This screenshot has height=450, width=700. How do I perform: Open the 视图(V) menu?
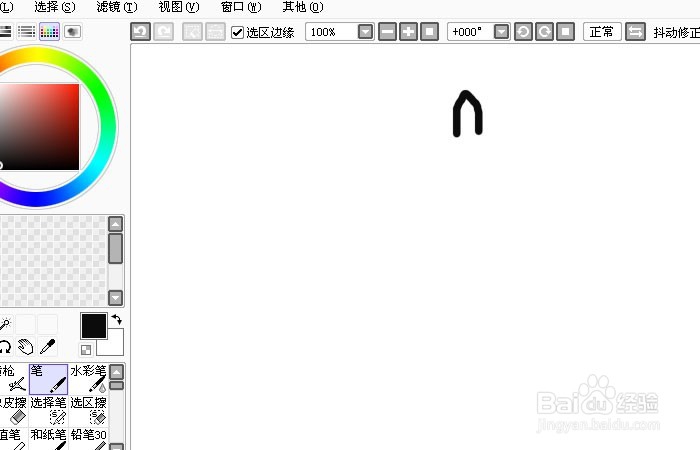coord(179,7)
